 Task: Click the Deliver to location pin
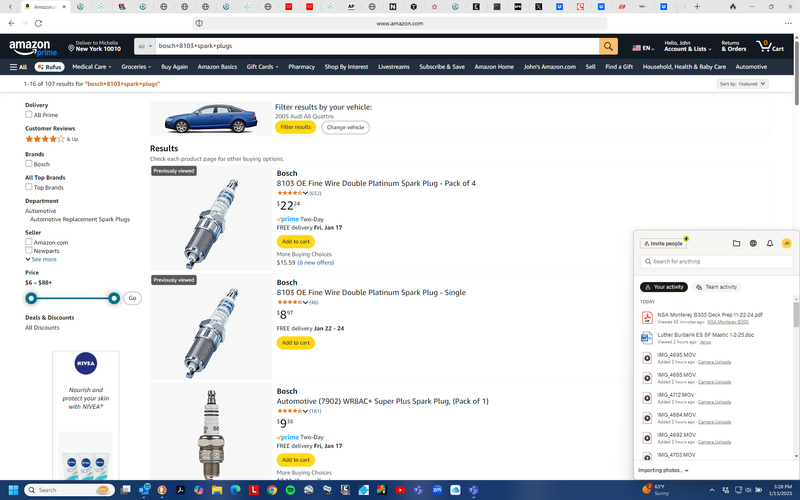[x=71, y=47]
